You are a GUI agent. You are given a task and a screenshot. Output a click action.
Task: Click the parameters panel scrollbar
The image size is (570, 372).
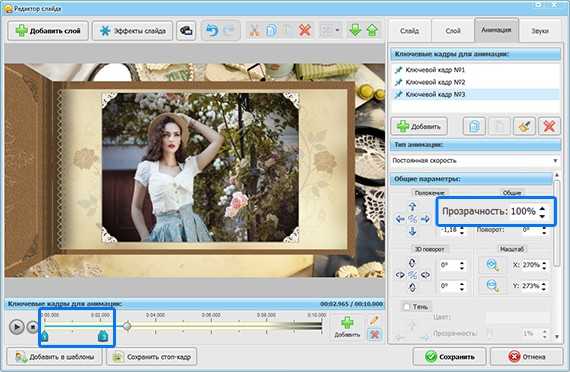(557, 224)
